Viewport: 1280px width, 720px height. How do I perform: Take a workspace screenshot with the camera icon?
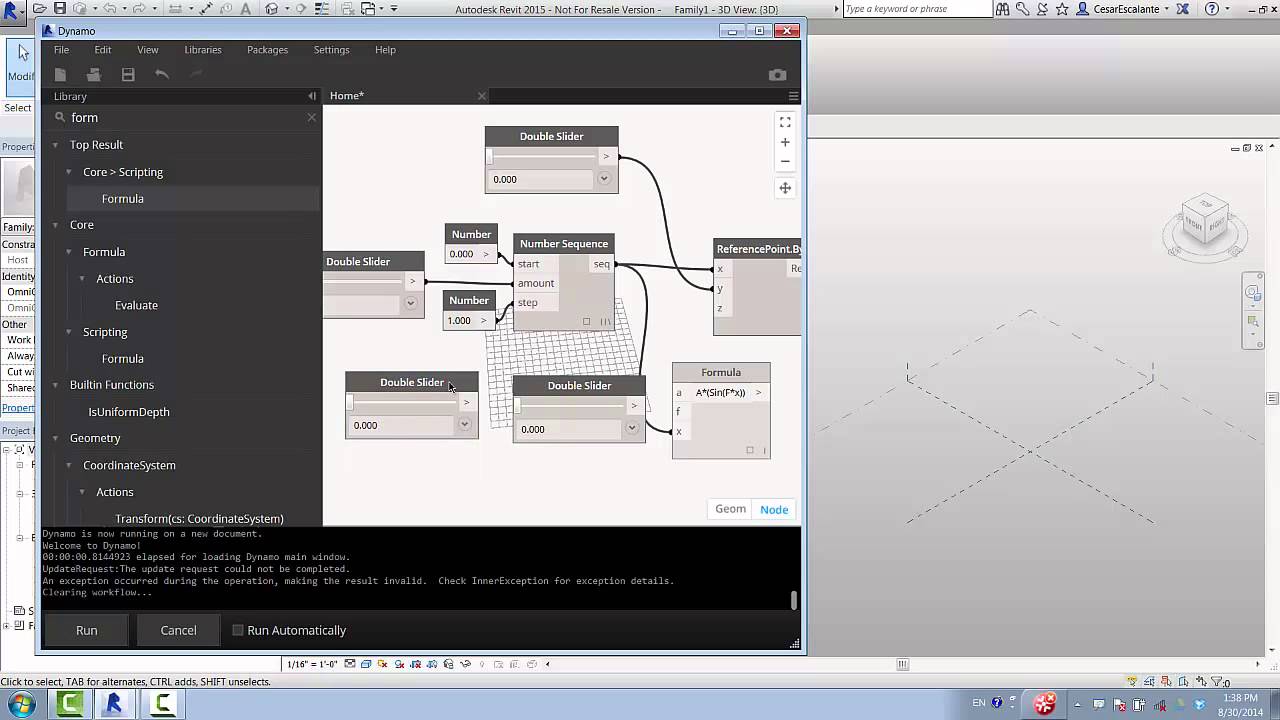point(778,74)
